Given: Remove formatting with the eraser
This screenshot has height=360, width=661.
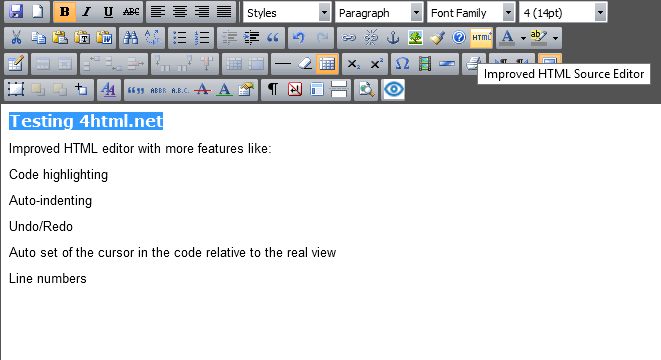Looking at the screenshot, I should coord(305,64).
